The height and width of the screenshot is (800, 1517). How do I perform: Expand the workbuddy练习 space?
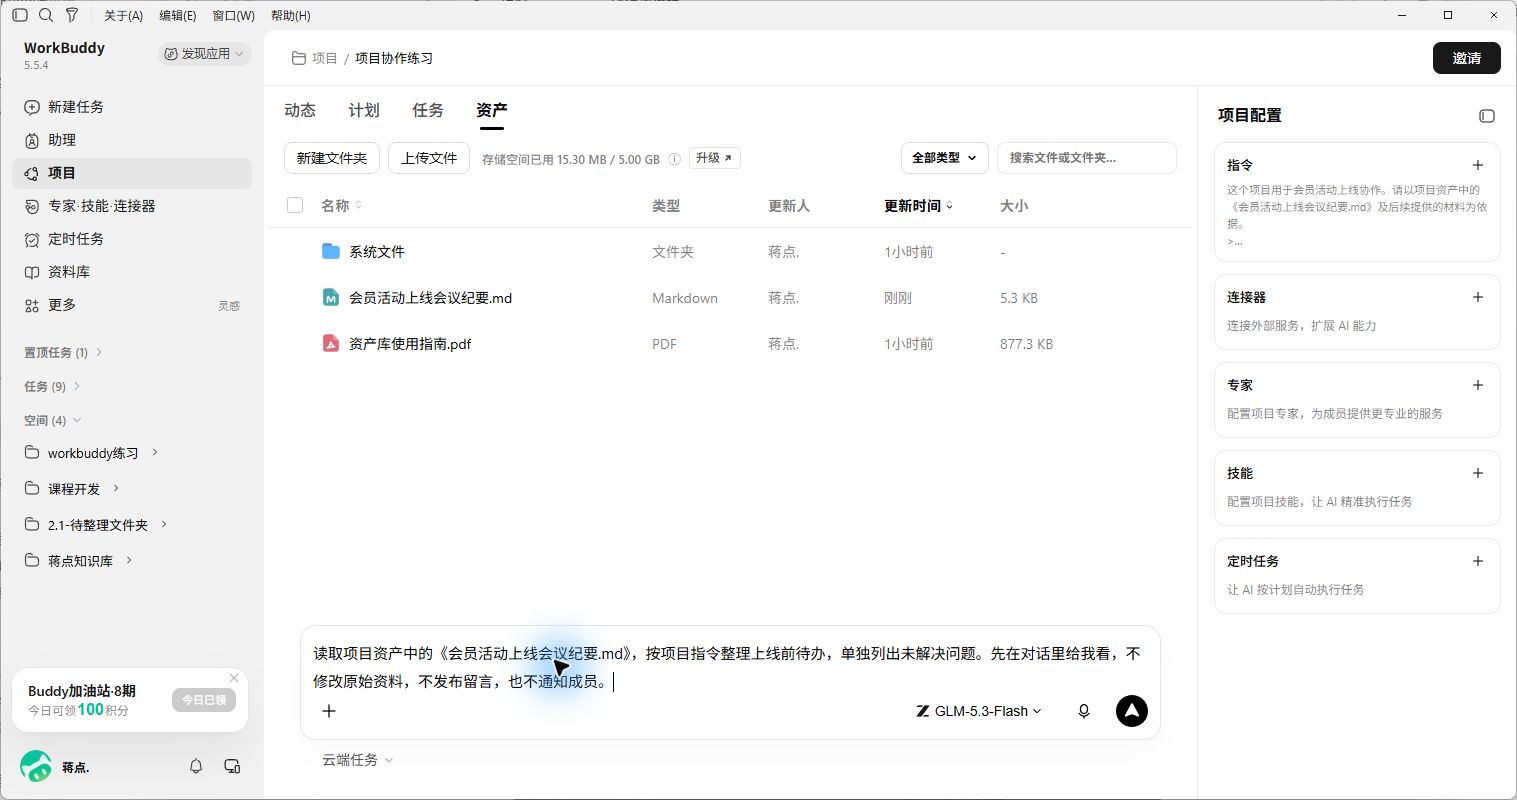(155, 452)
